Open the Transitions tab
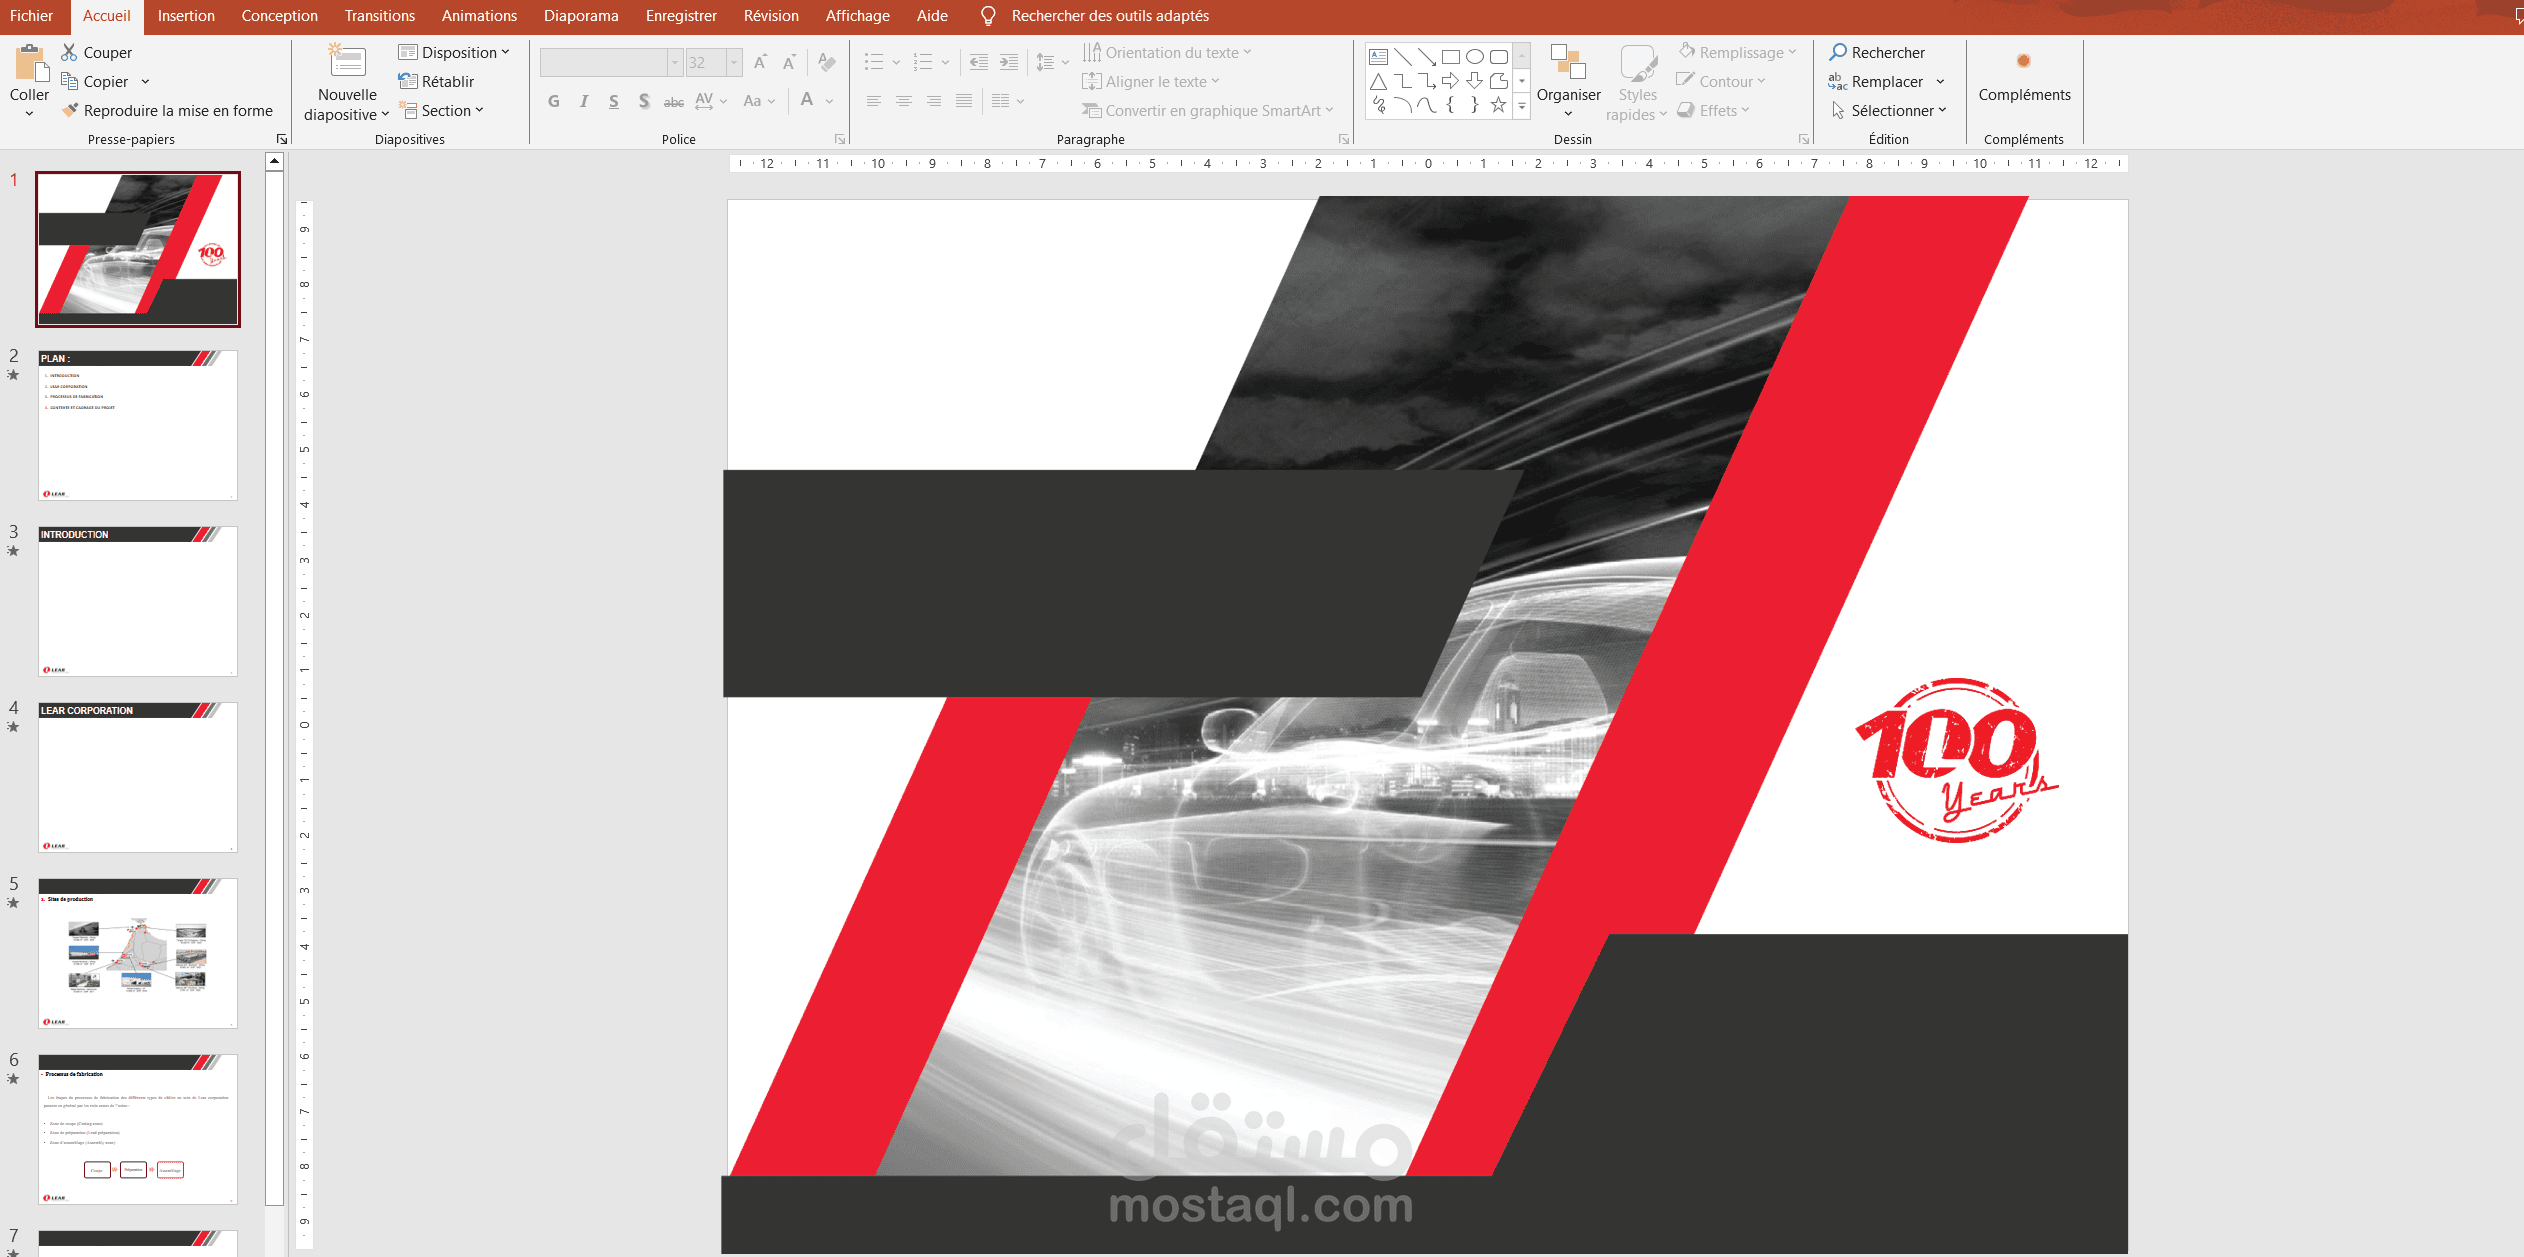 pos(380,16)
